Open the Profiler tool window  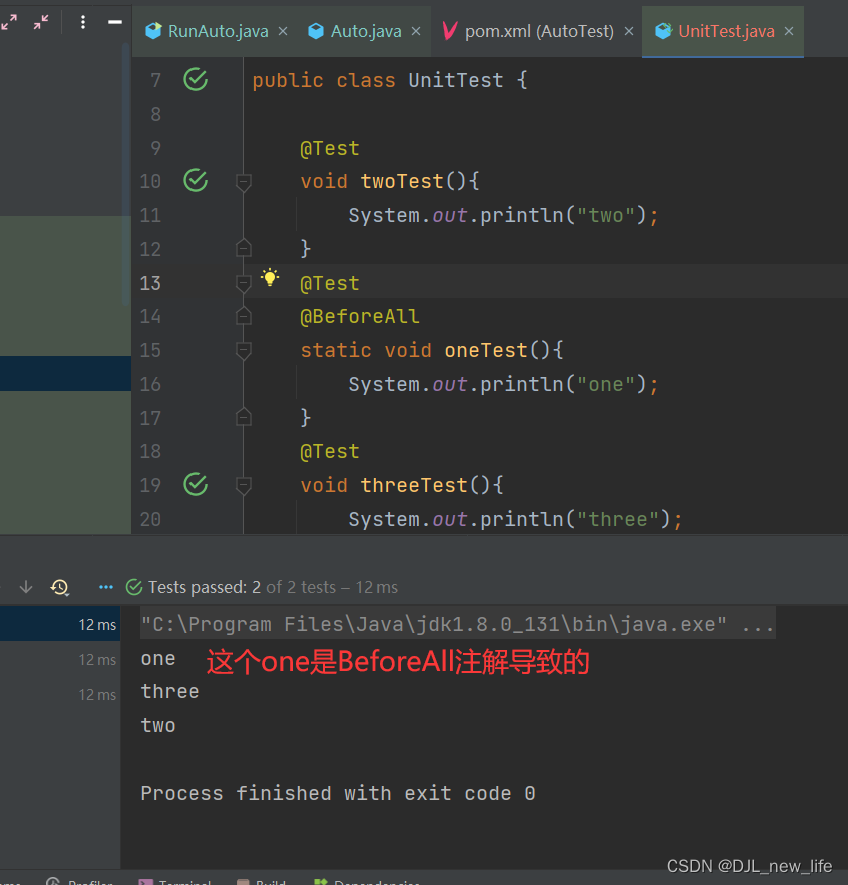click(x=80, y=881)
